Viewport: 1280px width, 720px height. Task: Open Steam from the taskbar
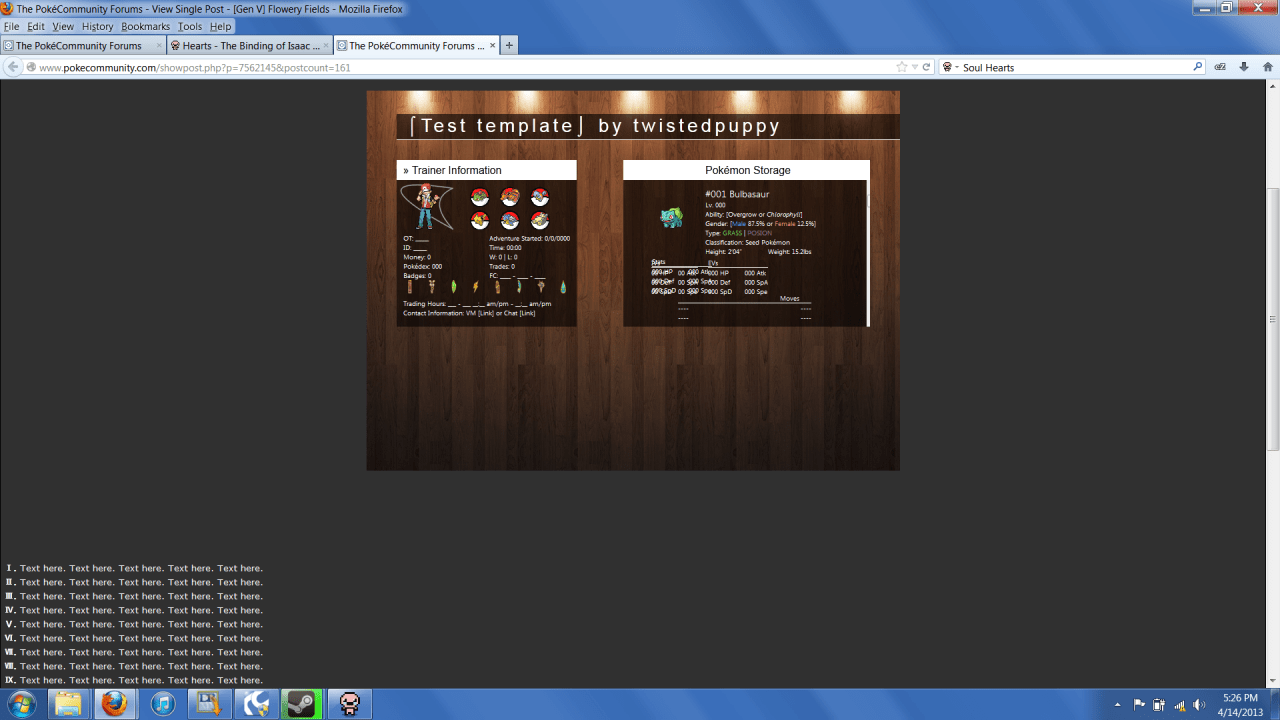pyautogui.click(x=302, y=704)
